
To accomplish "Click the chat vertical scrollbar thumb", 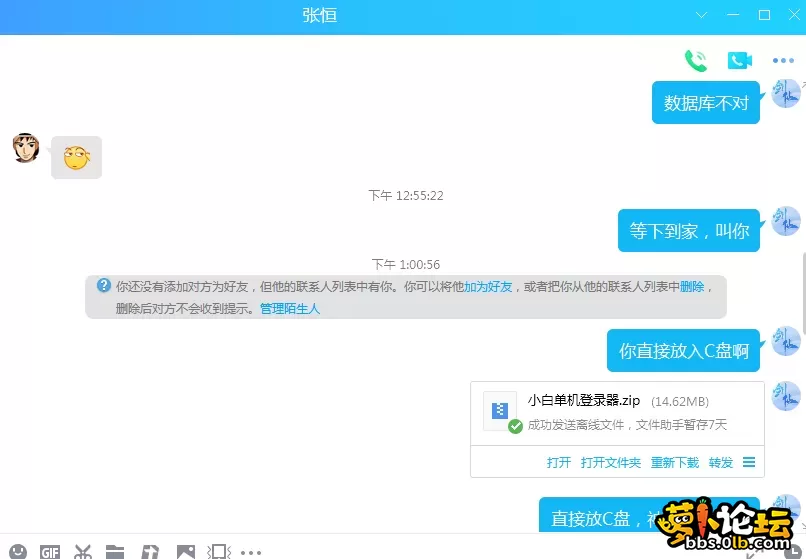I will [803, 293].
